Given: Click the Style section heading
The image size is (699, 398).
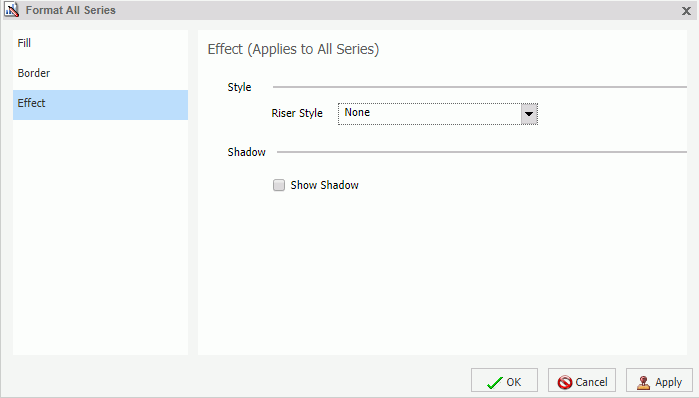Looking at the screenshot, I should point(239,87).
